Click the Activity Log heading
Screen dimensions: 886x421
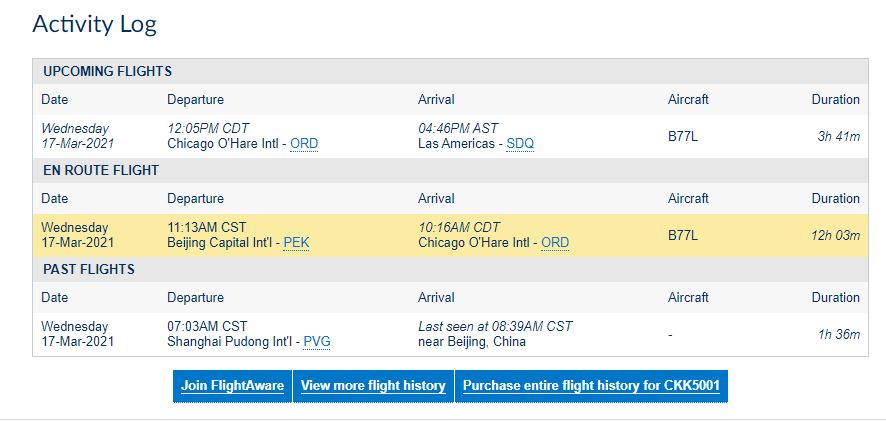pos(94,24)
